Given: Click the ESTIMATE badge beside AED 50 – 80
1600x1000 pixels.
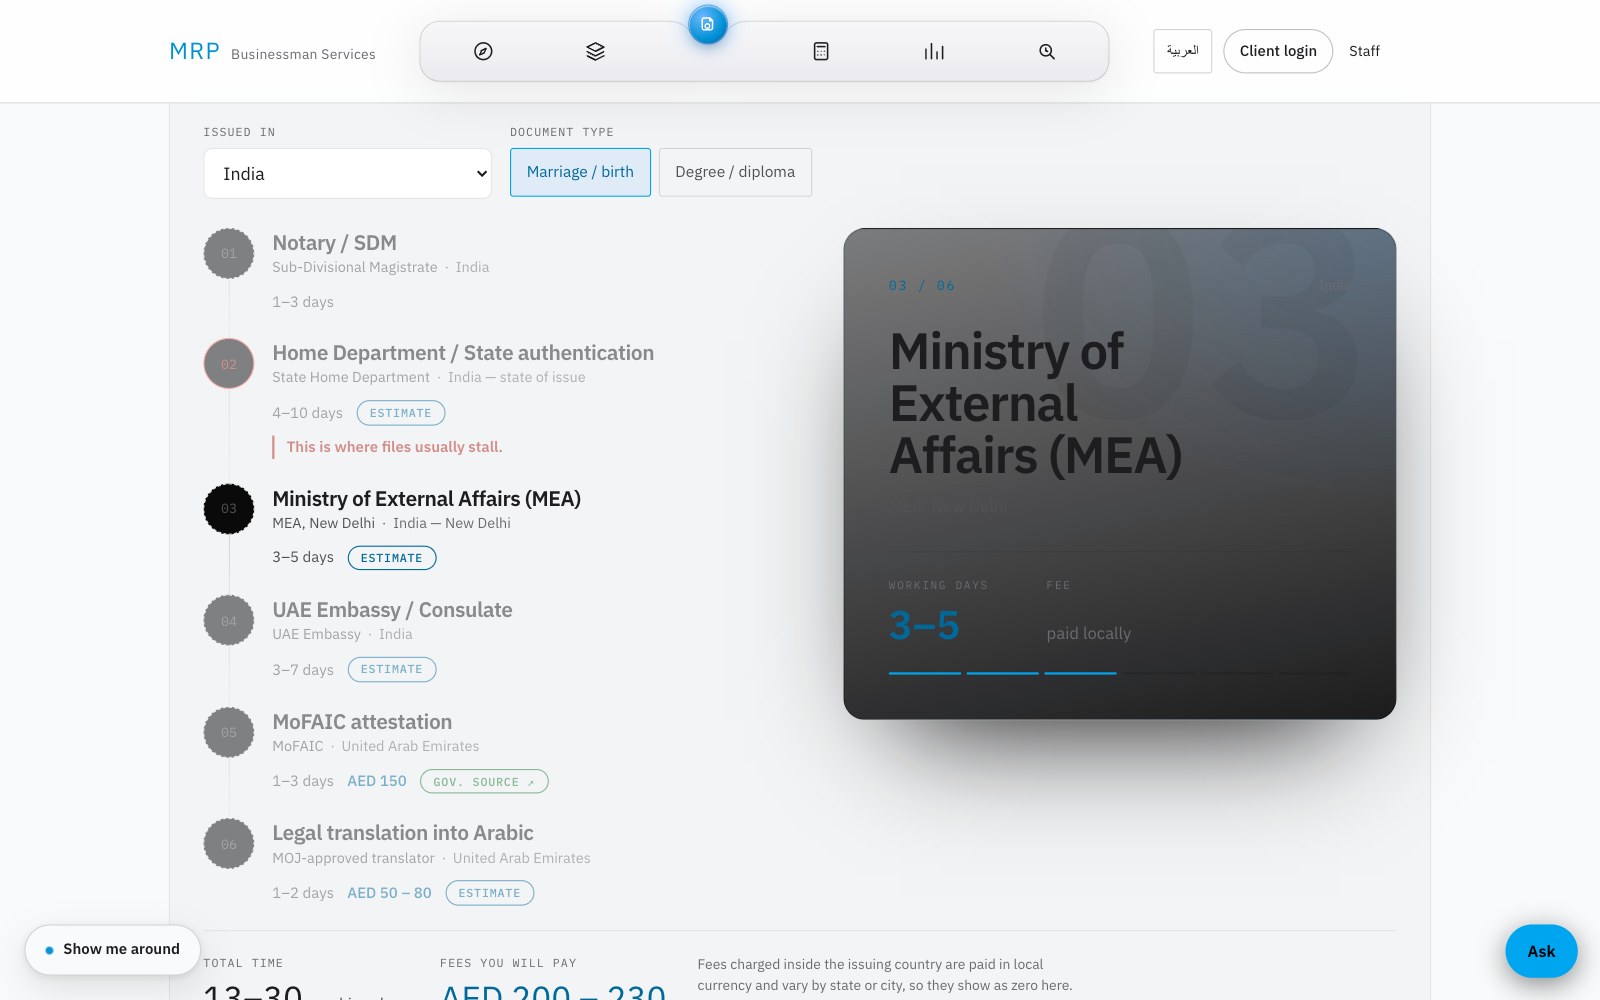Looking at the screenshot, I should [x=490, y=893].
